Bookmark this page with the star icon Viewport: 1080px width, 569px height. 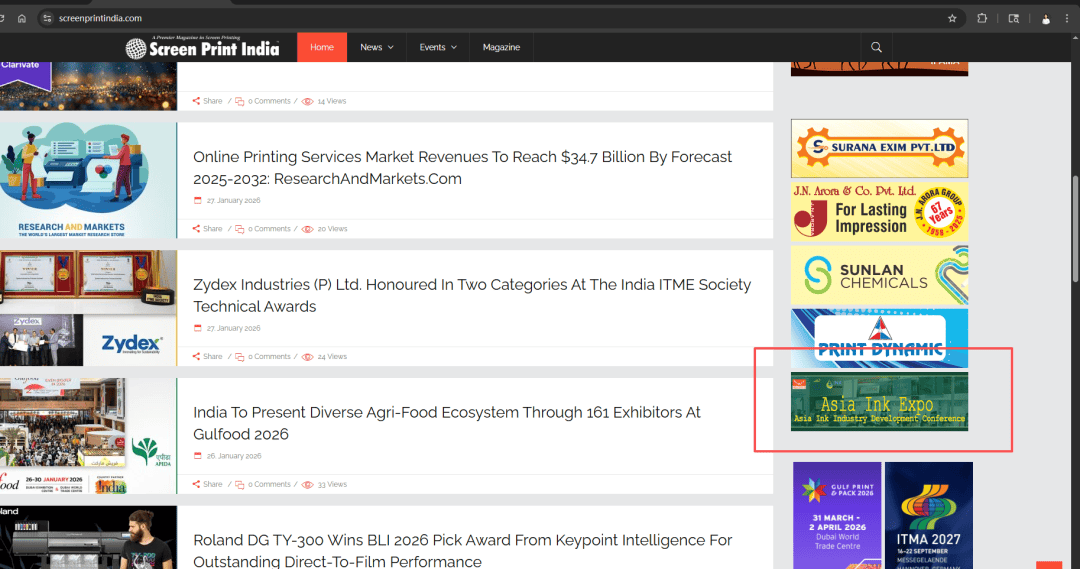pos(952,18)
